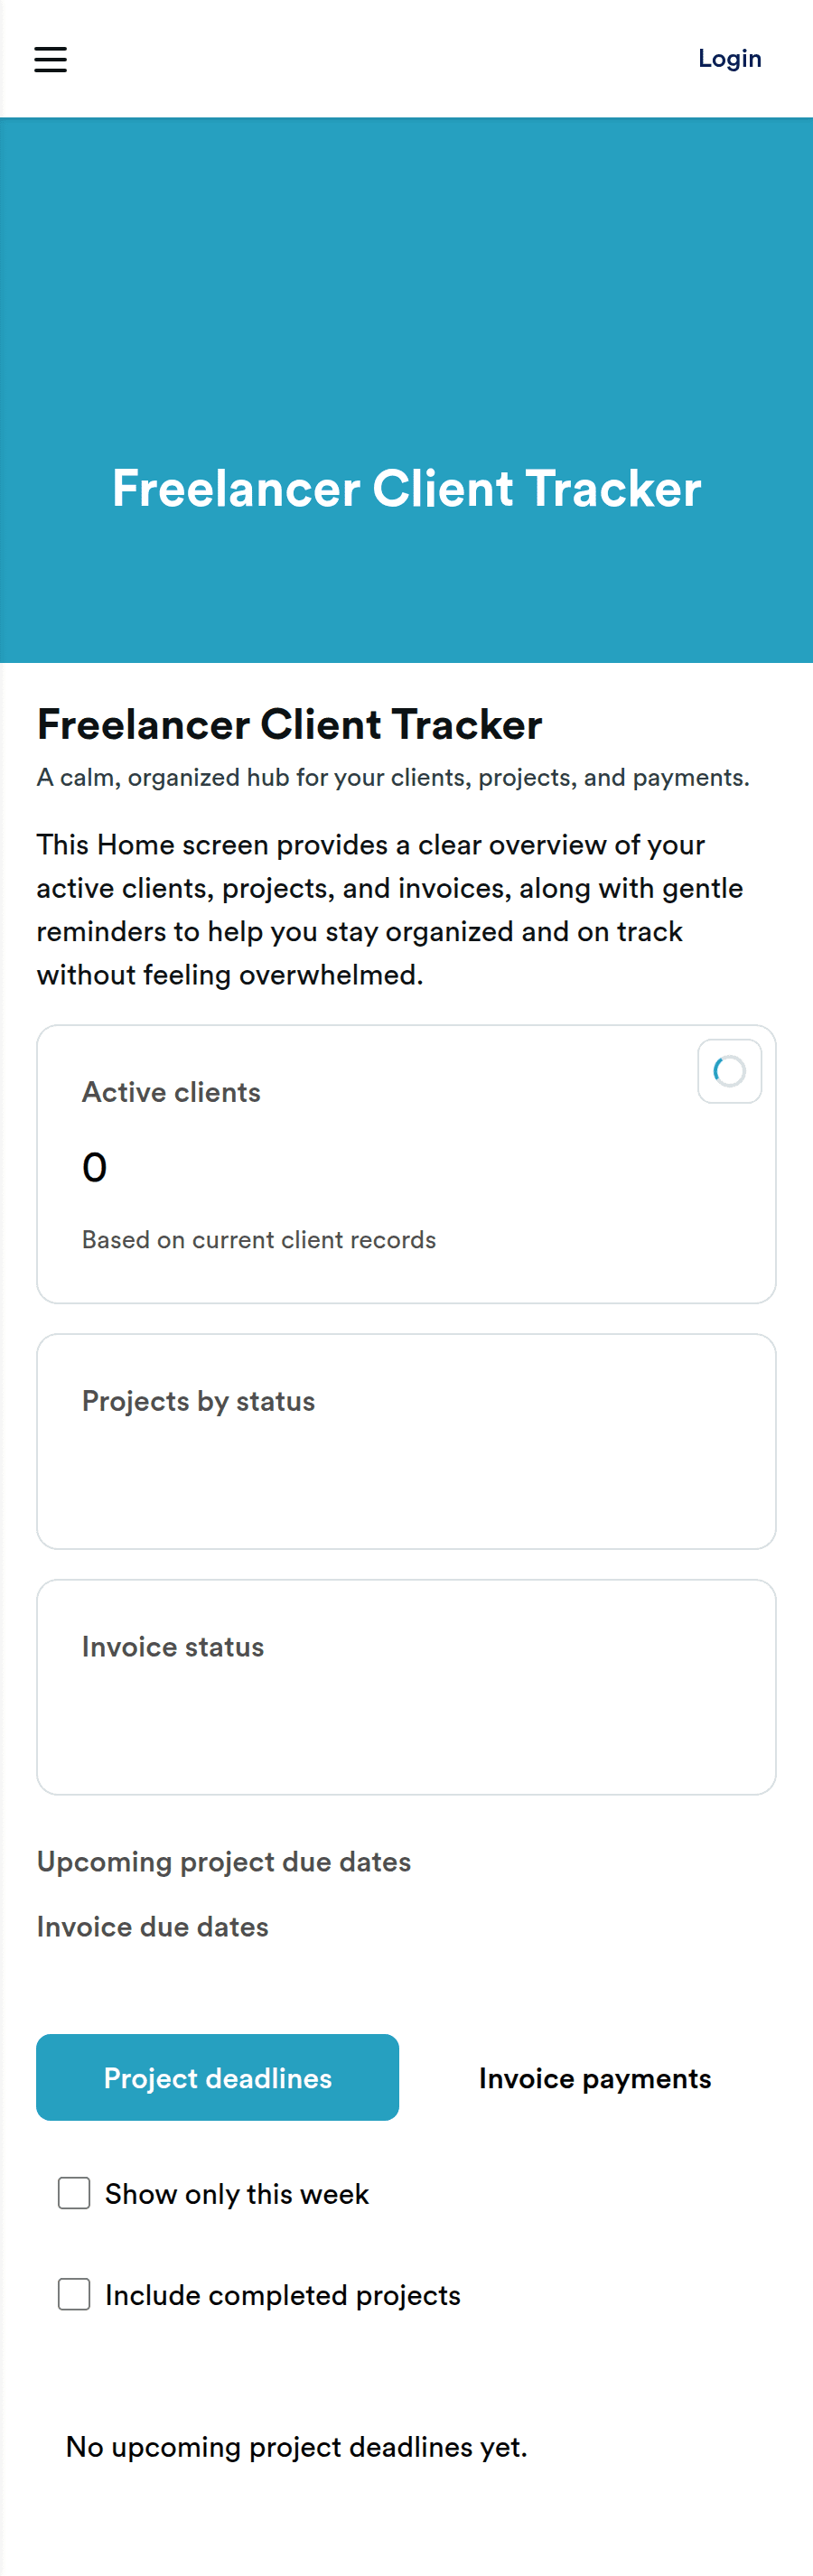Click the Home screen overview paragraph
This screenshot has width=813, height=2576.
(x=390, y=909)
